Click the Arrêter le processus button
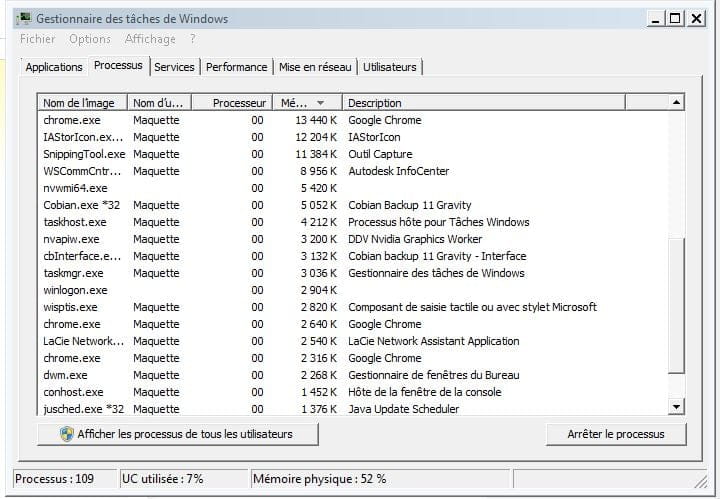This screenshot has width=720, height=499. (x=616, y=434)
